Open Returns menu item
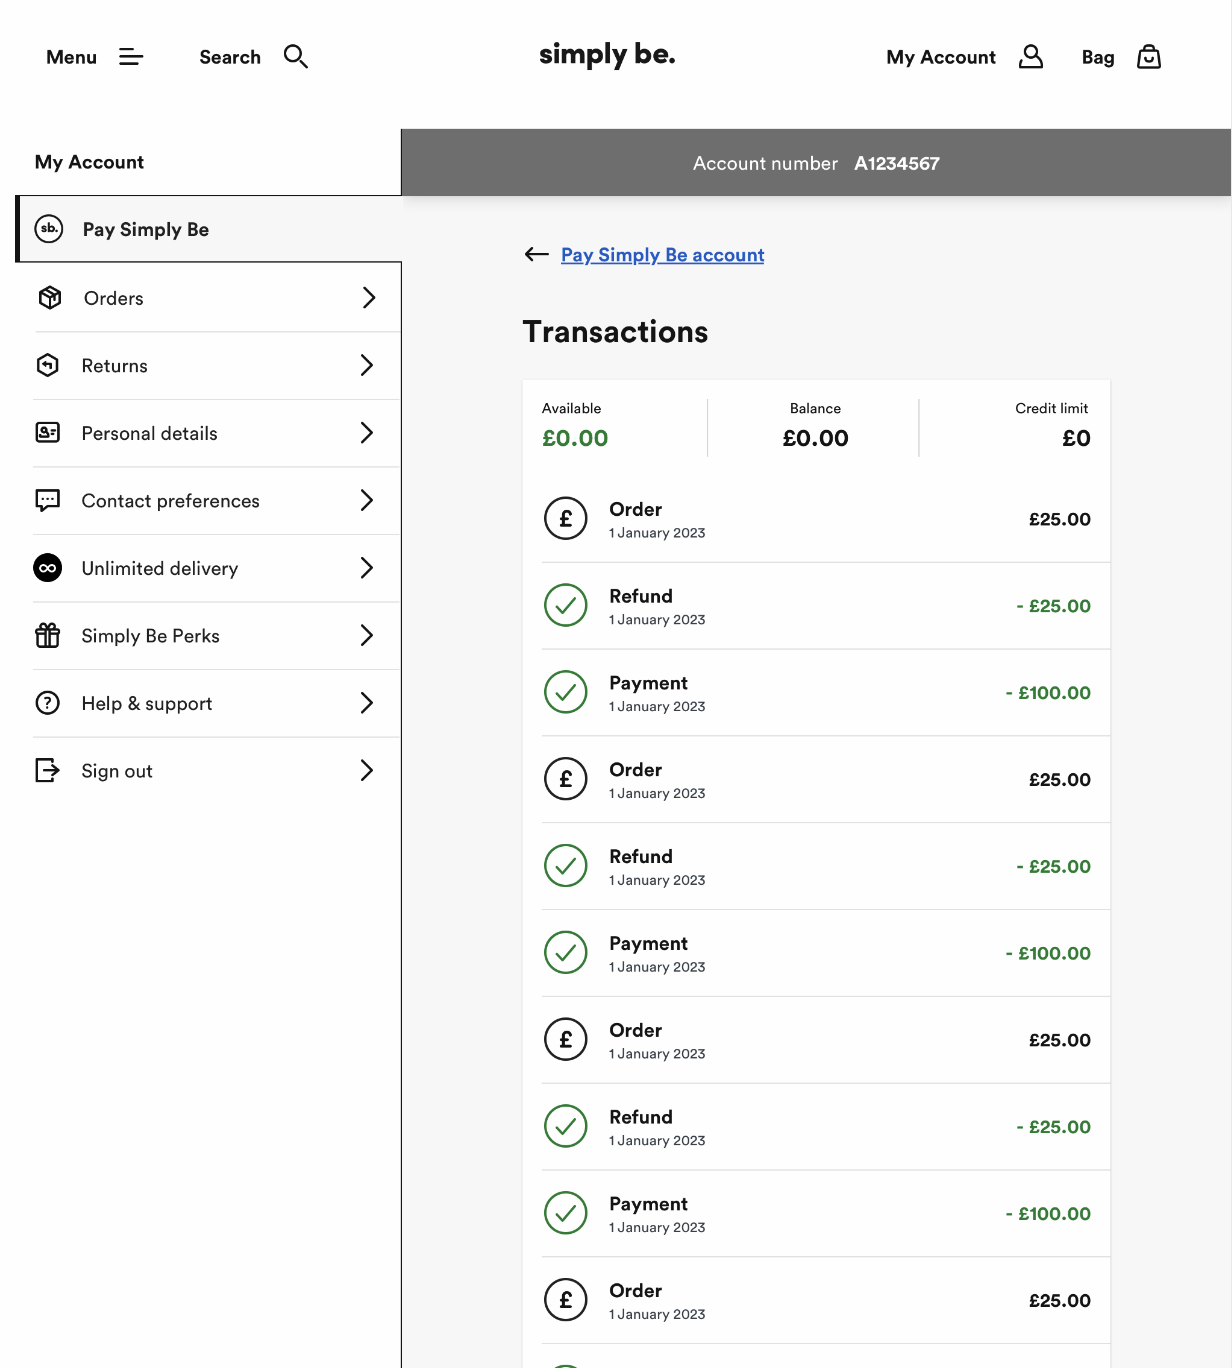Screen dimensions: 1232x1368 (x=217, y=366)
